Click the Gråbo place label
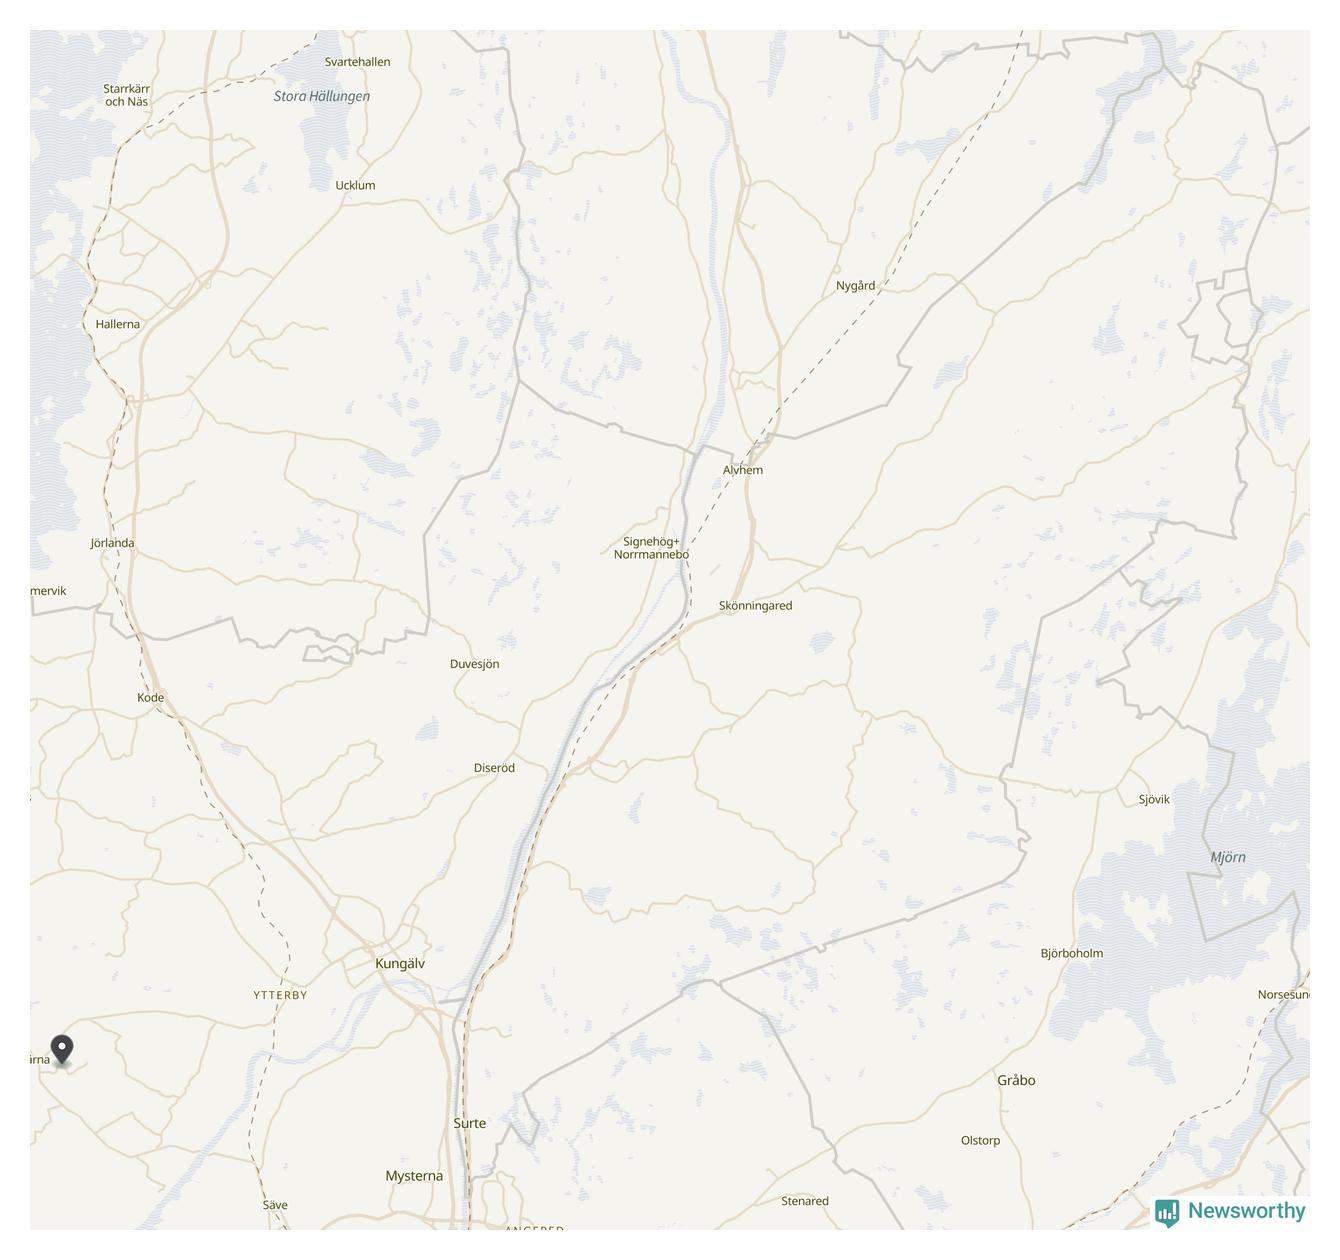This screenshot has width=1340, height=1260. pos(1016,1080)
